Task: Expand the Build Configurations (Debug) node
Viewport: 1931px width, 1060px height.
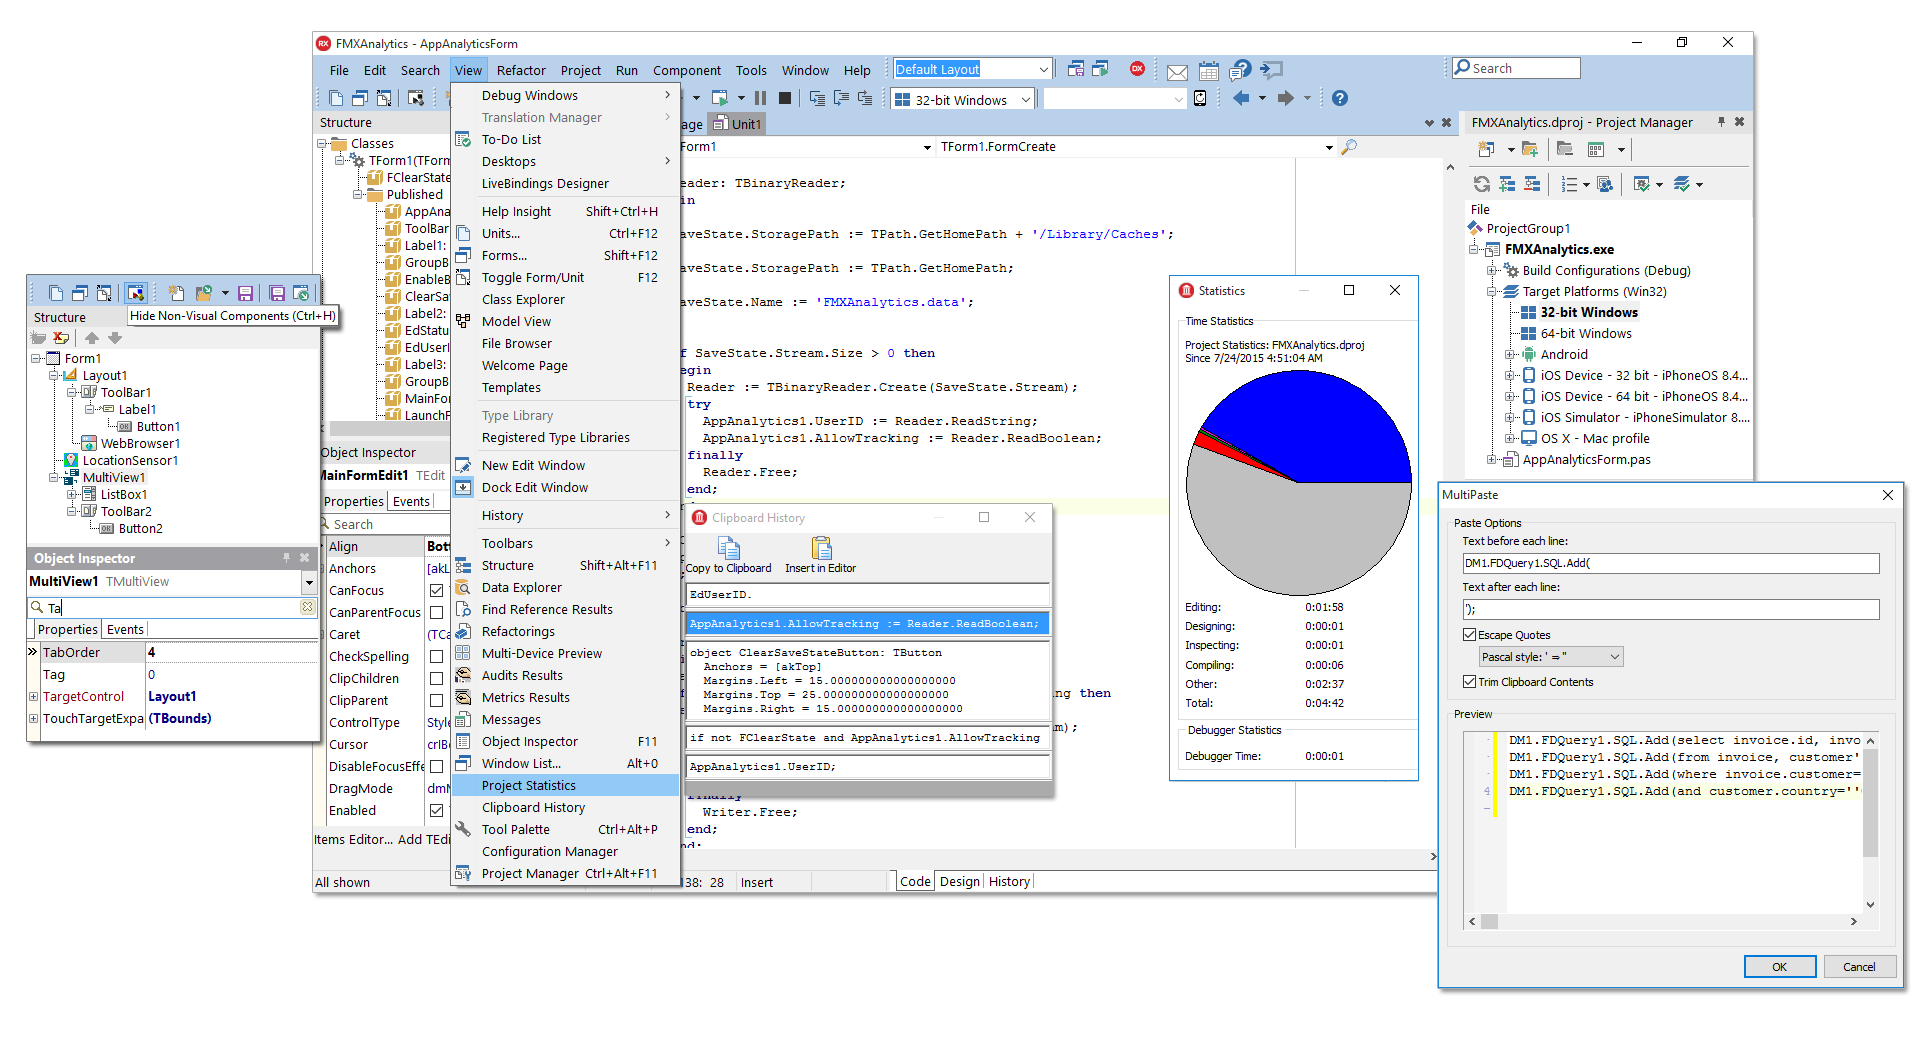Action: tap(1491, 271)
